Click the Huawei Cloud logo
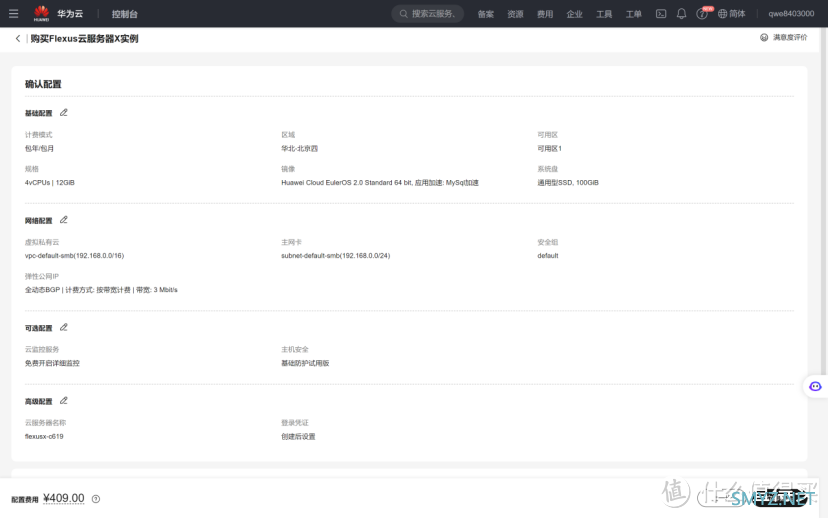 (41, 14)
